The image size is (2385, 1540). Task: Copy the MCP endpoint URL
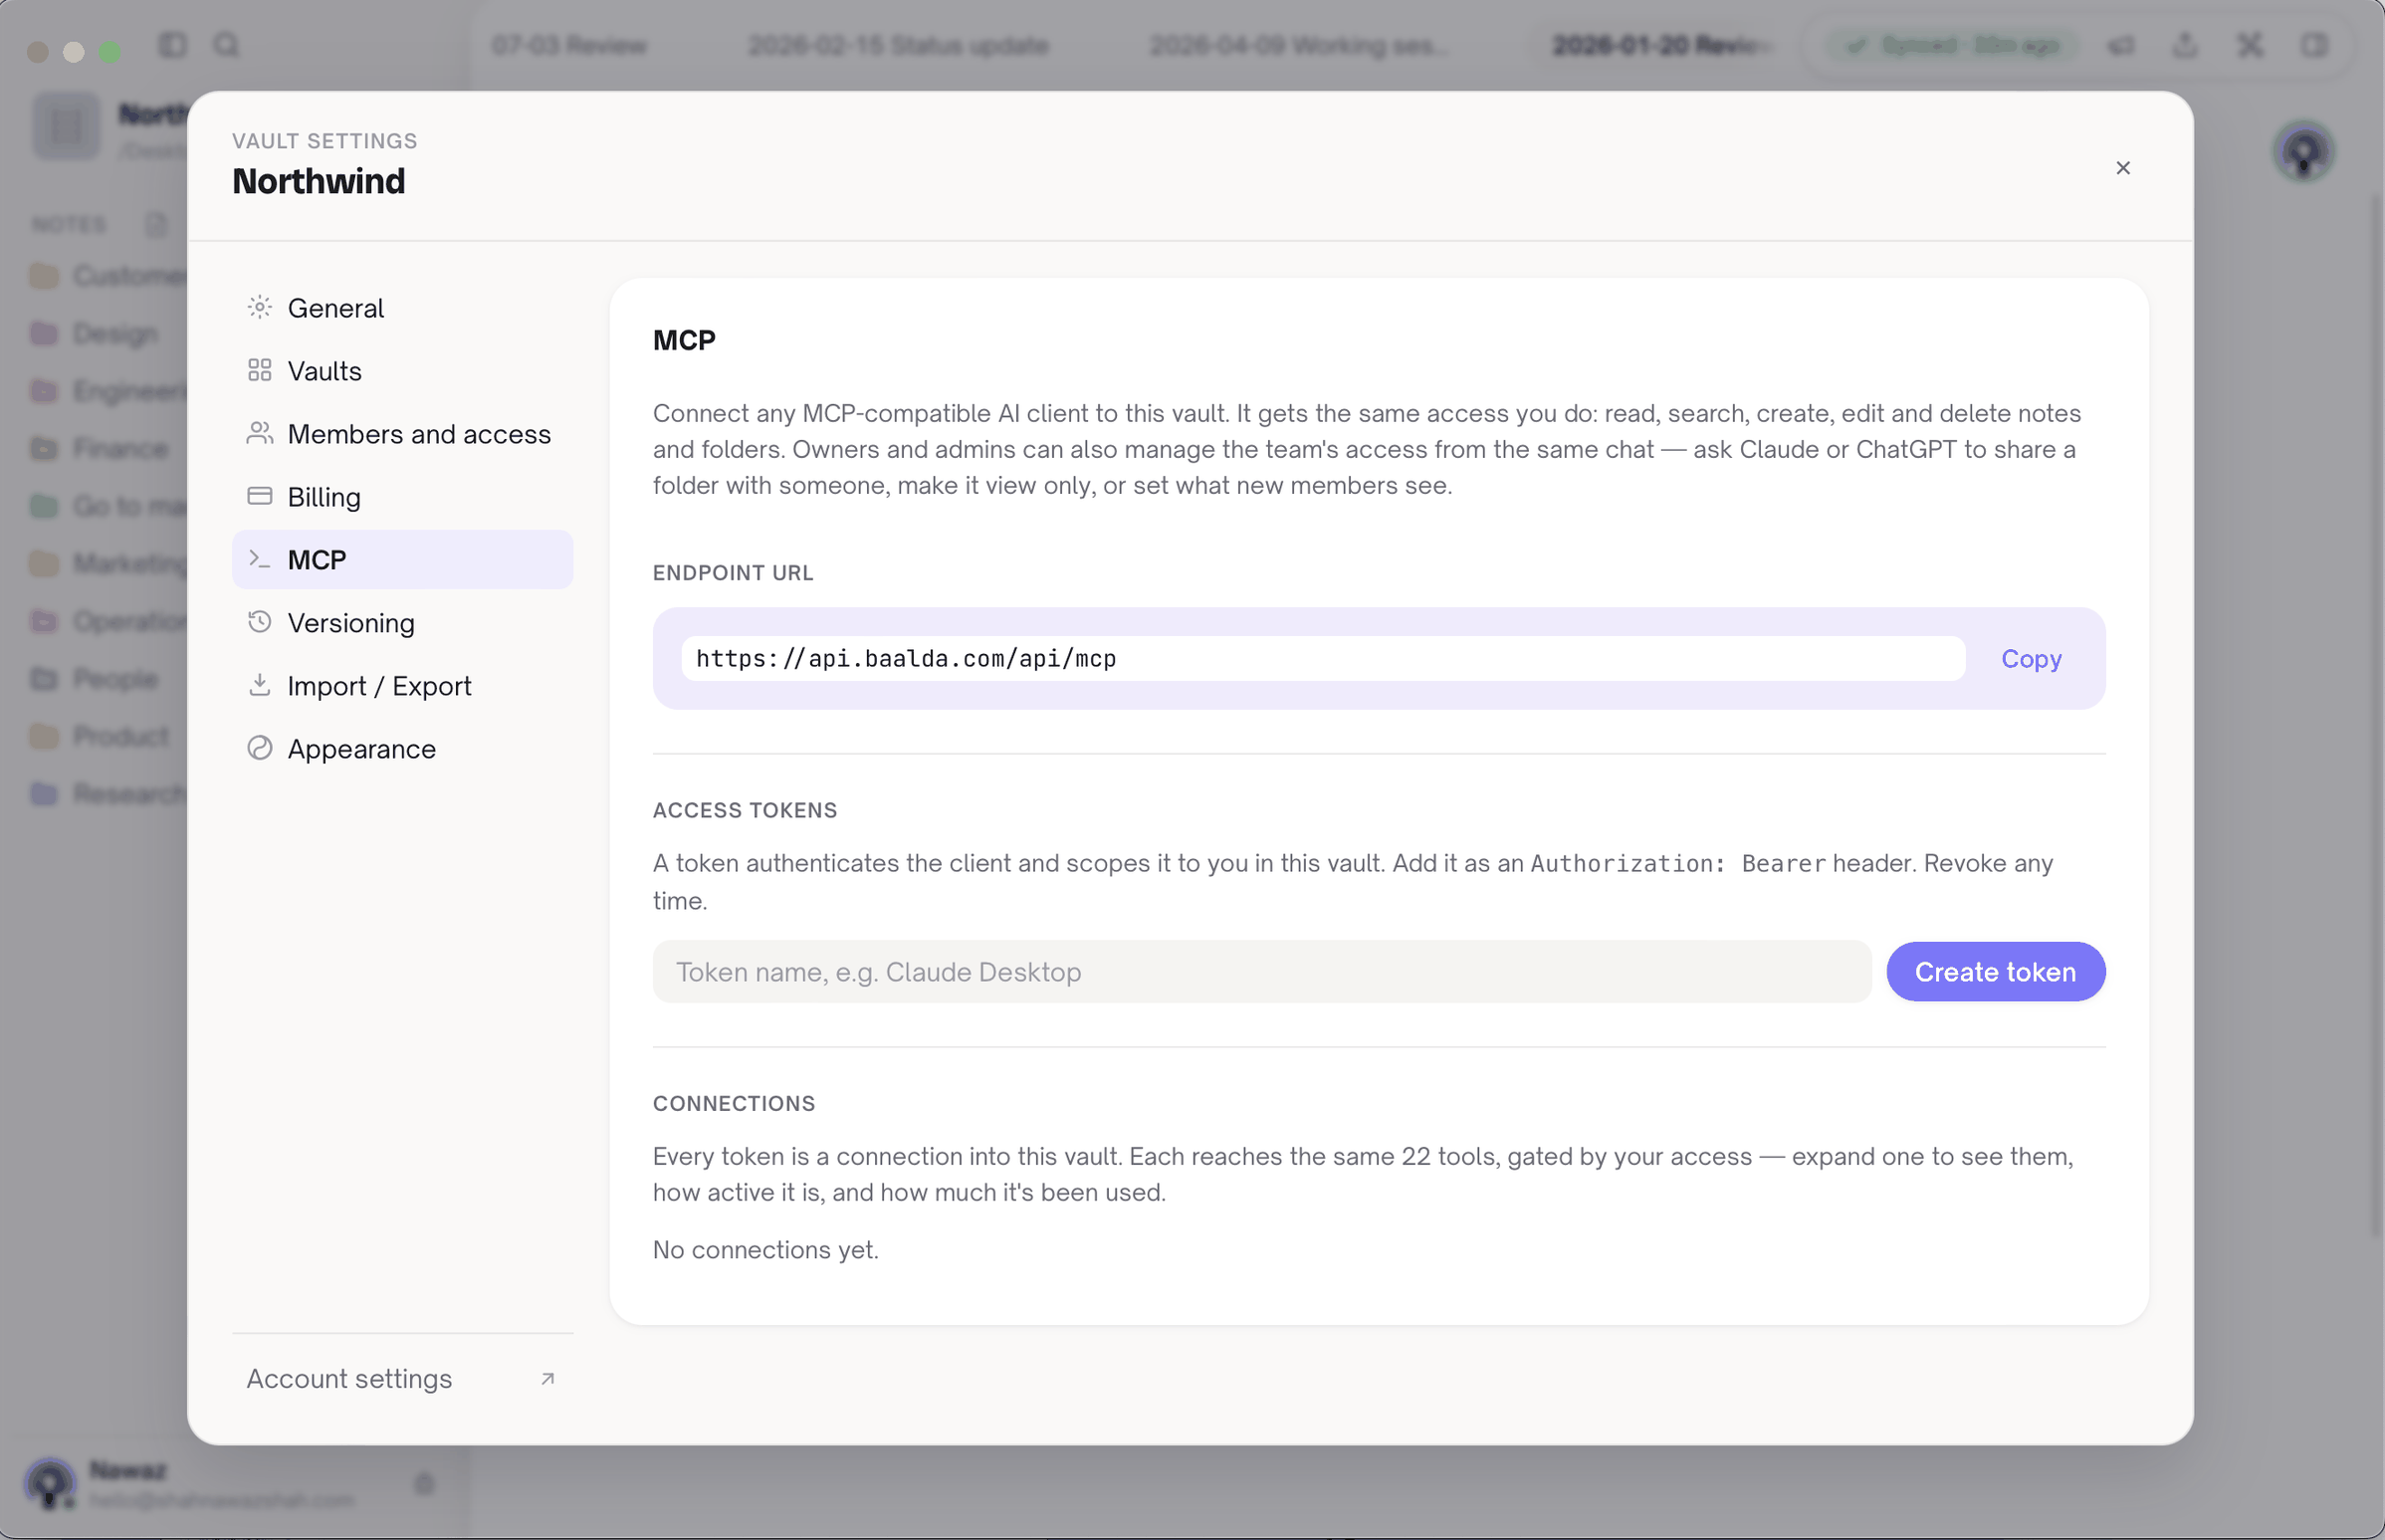(x=2031, y=658)
